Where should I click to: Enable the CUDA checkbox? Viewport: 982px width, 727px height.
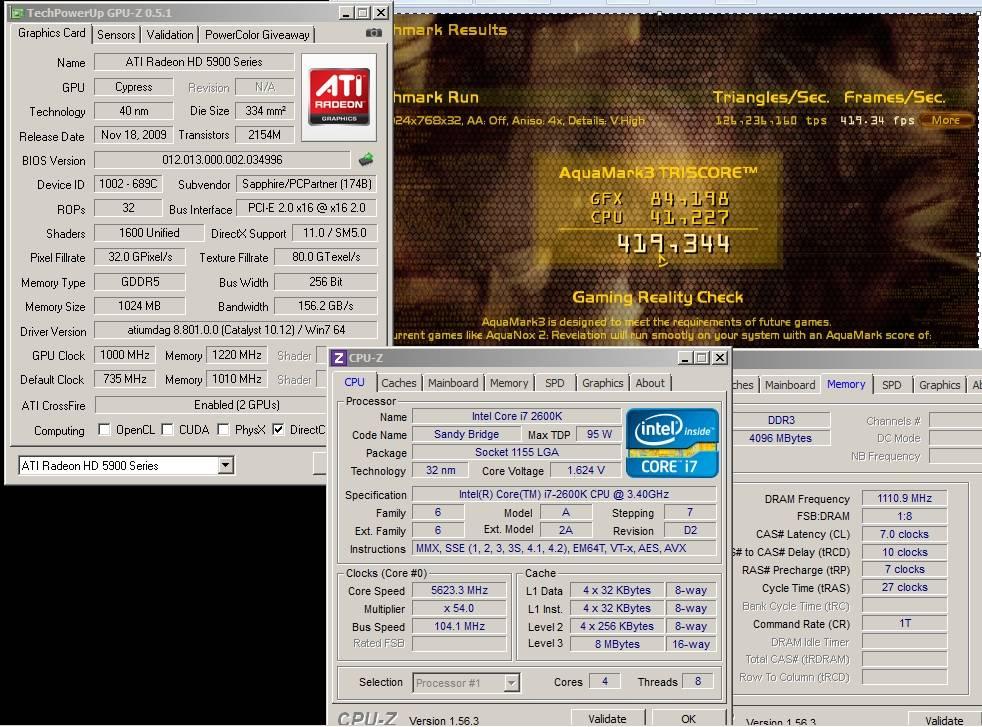(167, 430)
